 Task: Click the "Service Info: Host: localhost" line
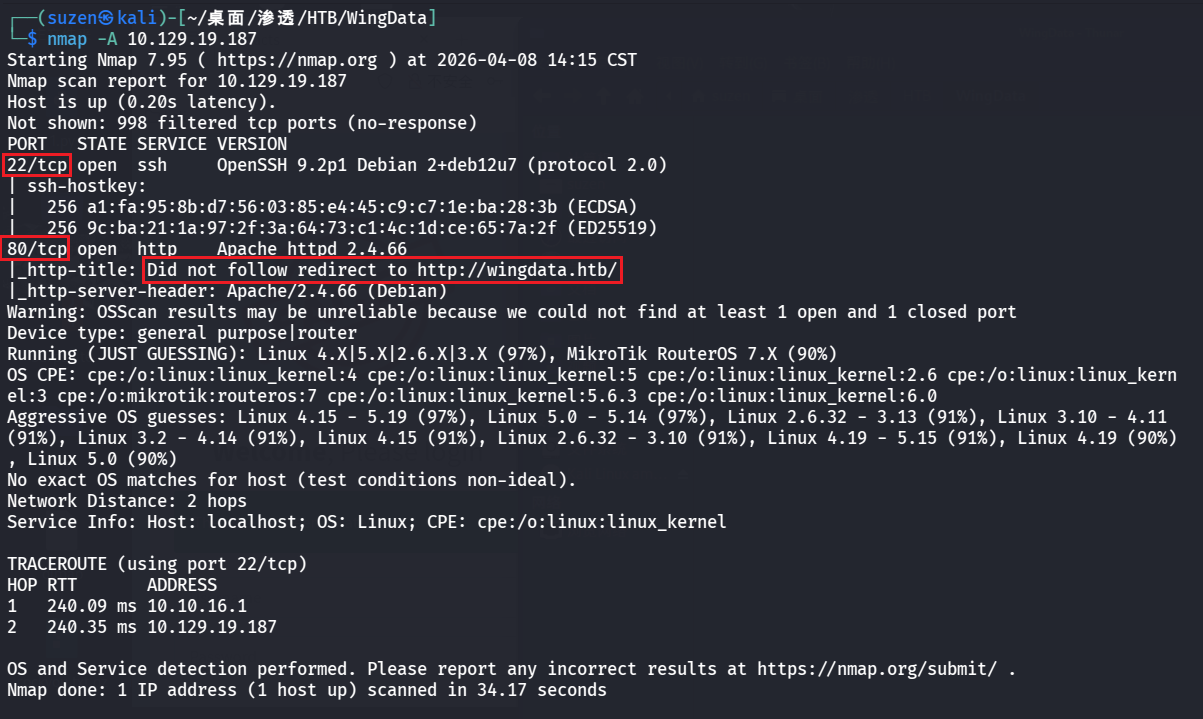pyautogui.click(x=366, y=522)
